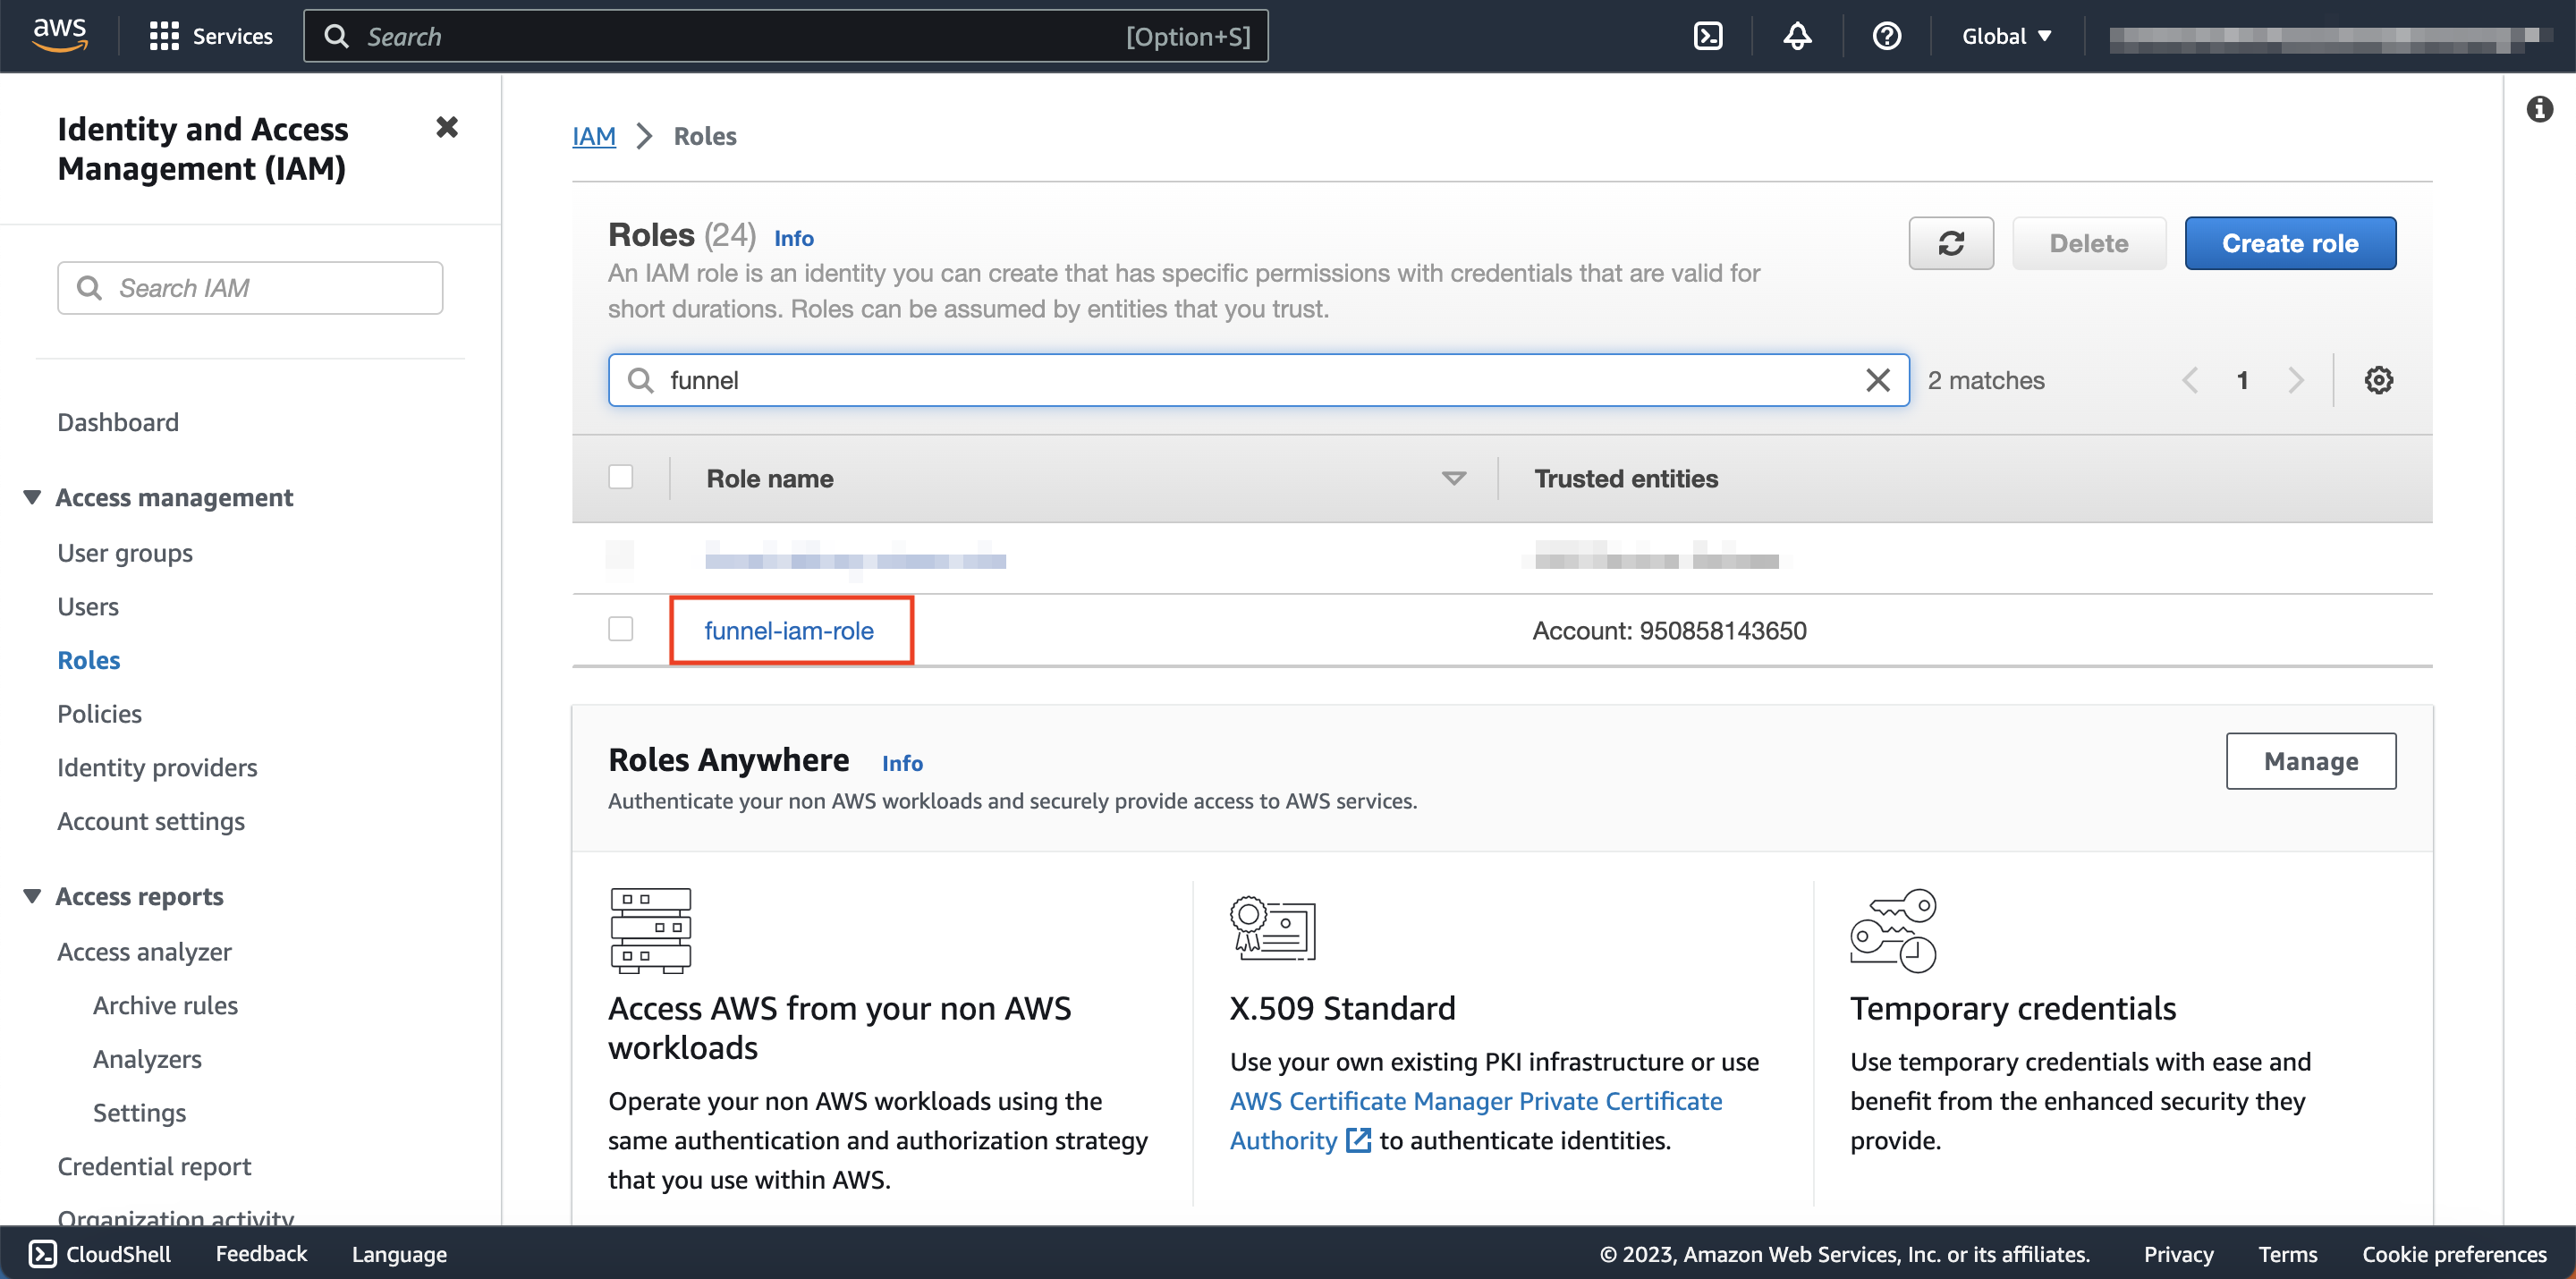The height and width of the screenshot is (1279, 2576).
Task: Open the funnel-iam-role link
Action: click(x=789, y=630)
